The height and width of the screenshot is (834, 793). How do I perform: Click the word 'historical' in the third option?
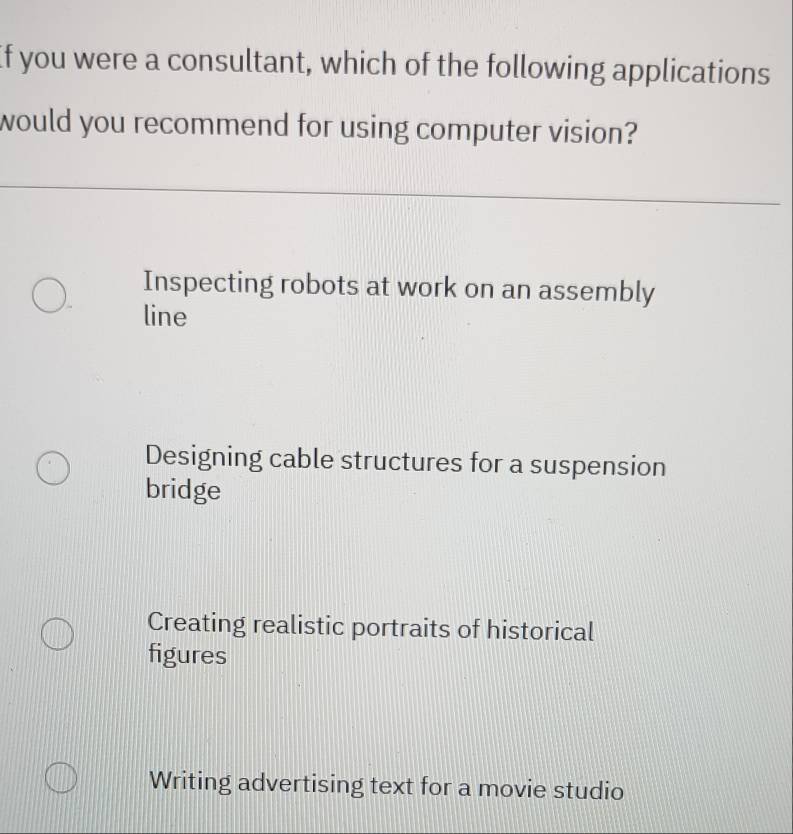[540, 631]
